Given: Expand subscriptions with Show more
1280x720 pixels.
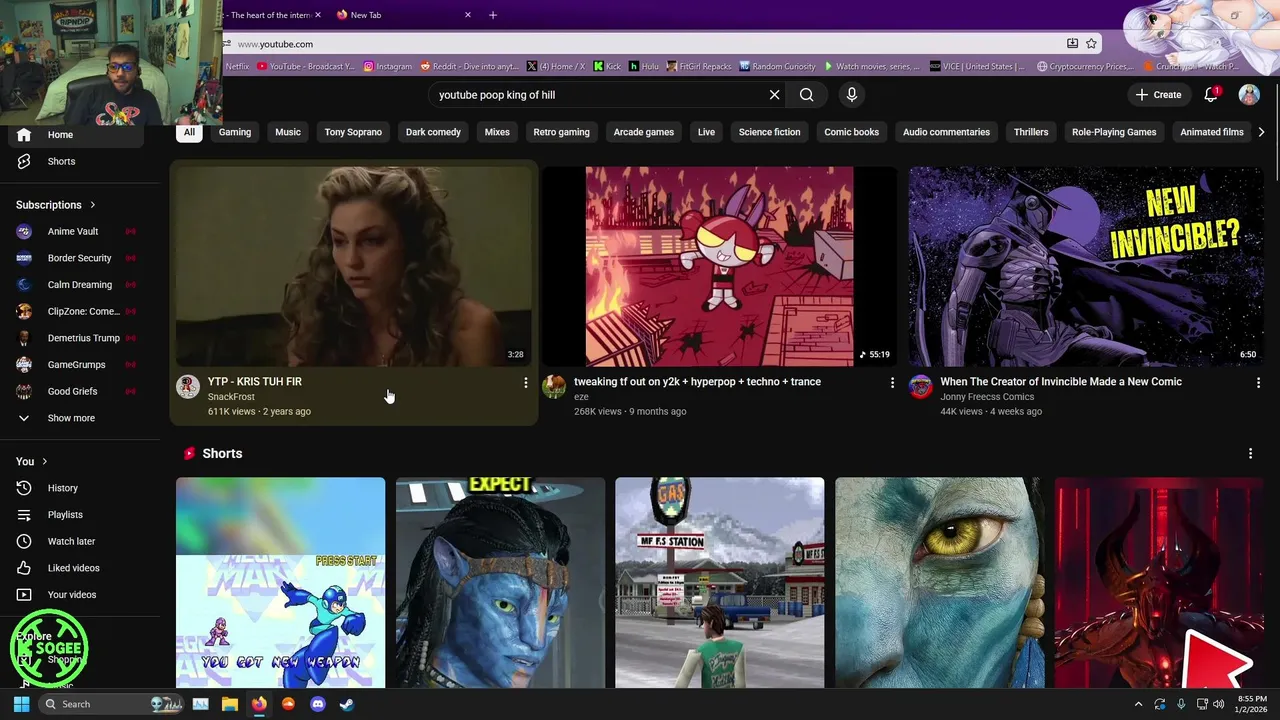Looking at the screenshot, I should (x=70, y=418).
